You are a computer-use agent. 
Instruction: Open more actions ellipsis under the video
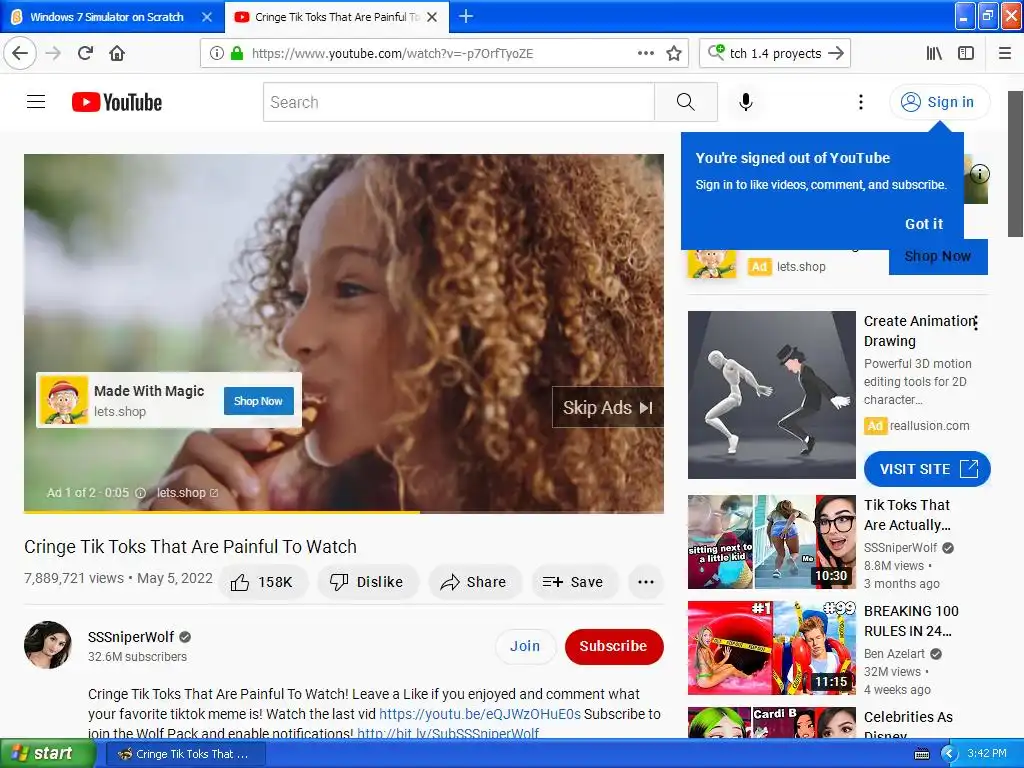646,582
